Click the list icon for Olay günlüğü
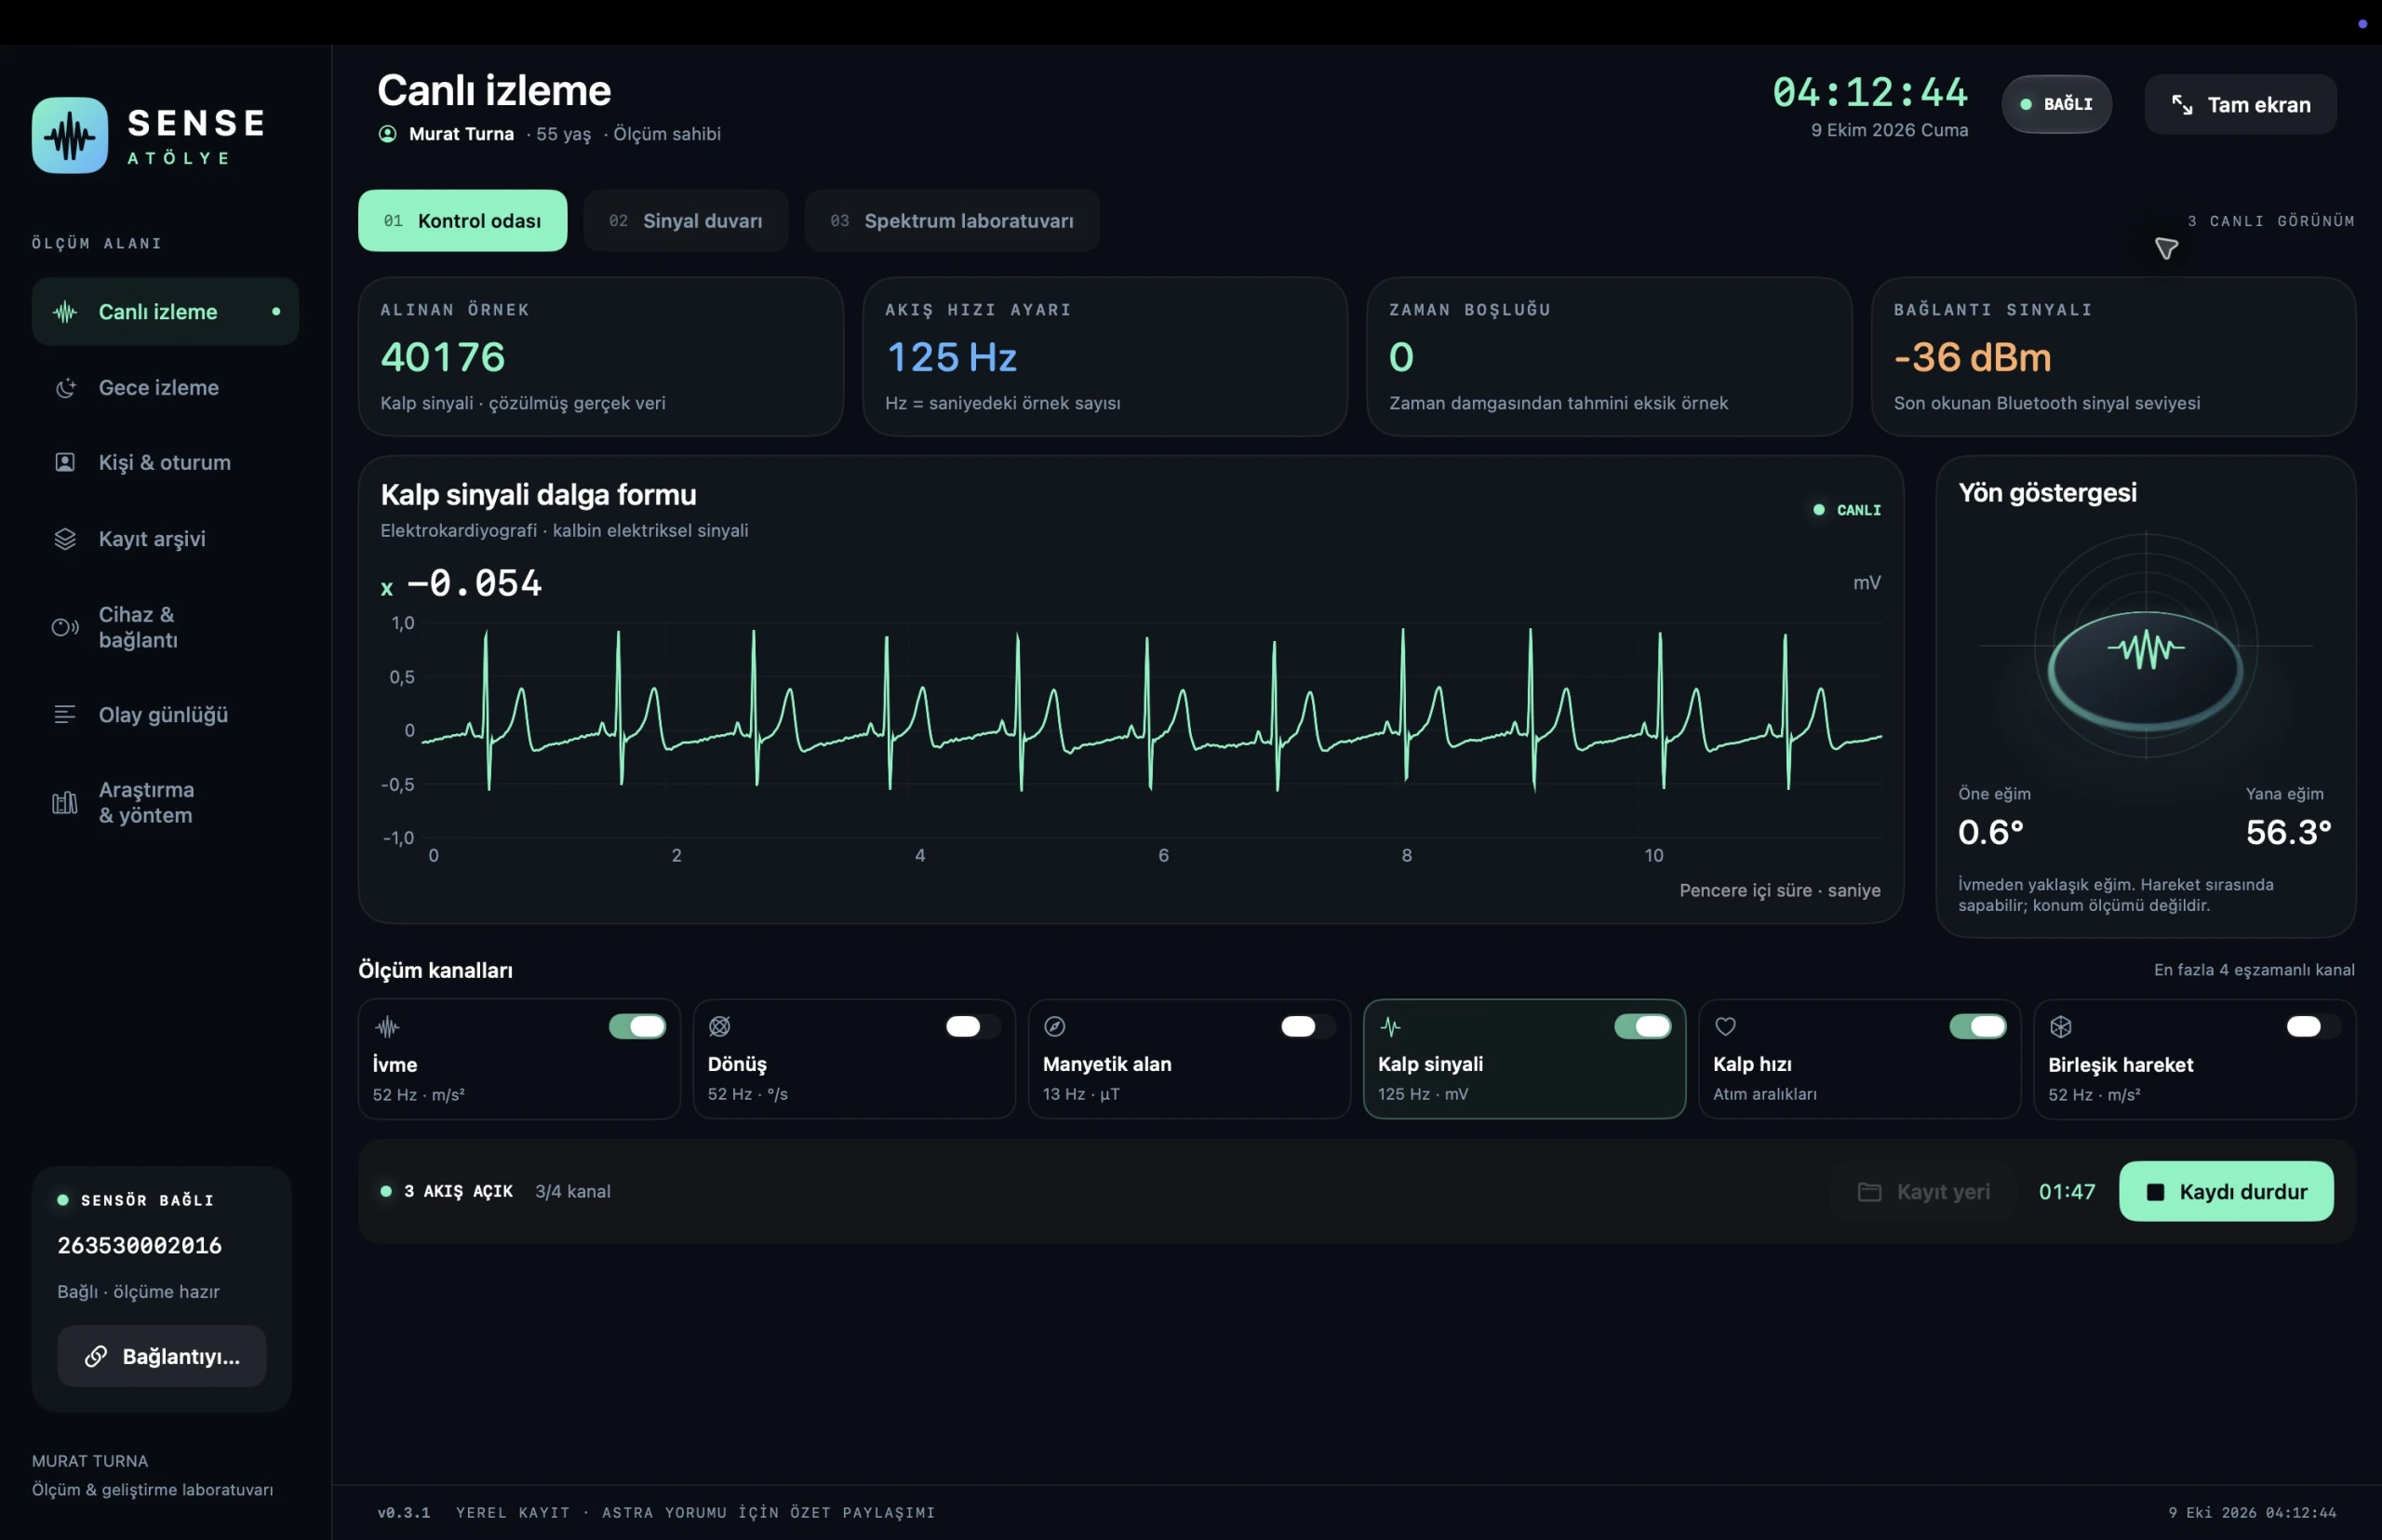 pyautogui.click(x=65, y=714)
